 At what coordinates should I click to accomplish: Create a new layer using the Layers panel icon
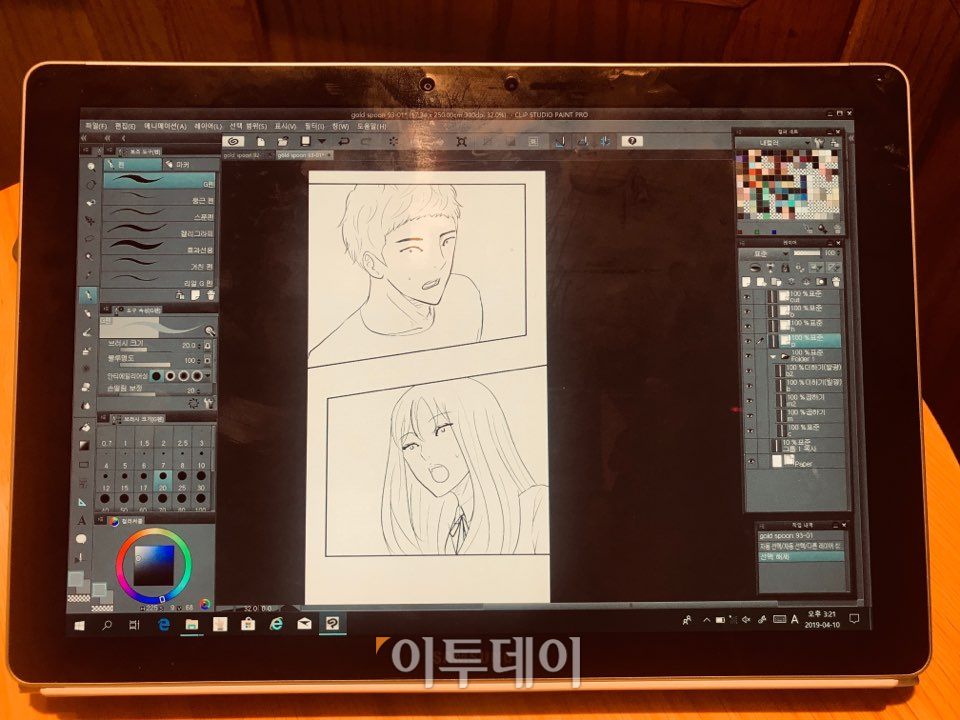(746, 280)
